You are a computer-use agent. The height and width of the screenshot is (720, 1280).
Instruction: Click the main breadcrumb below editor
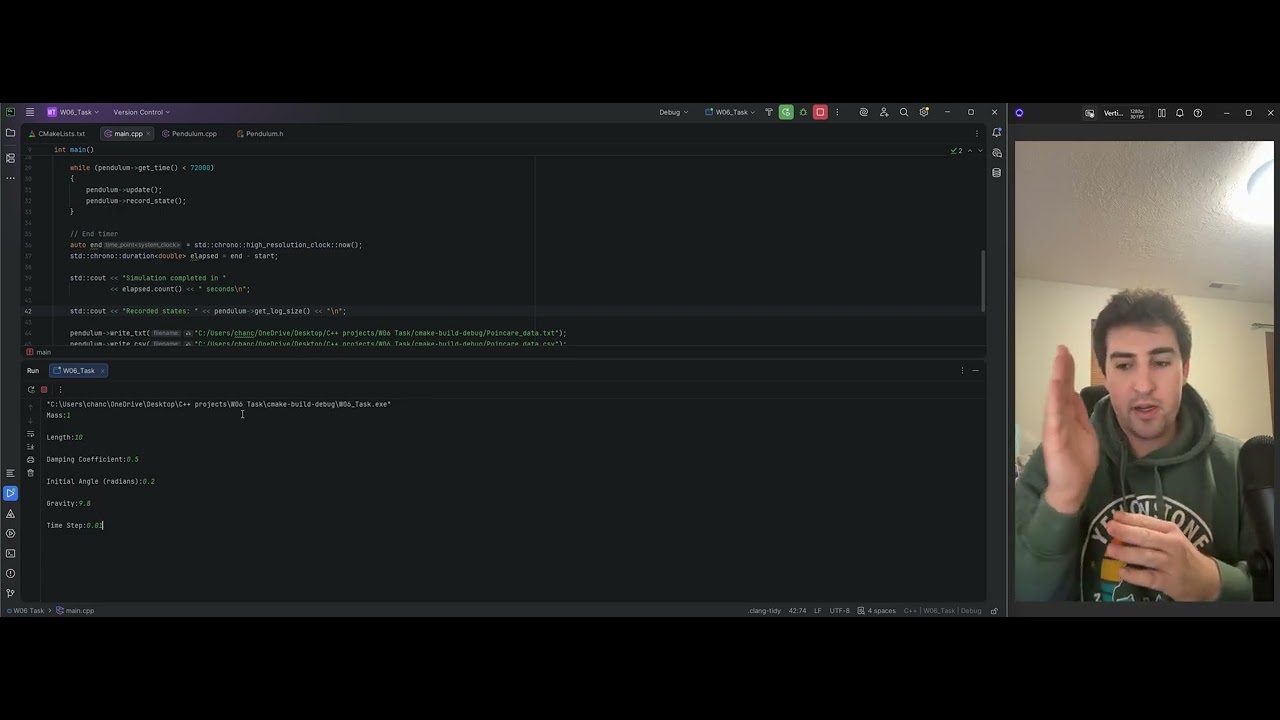coord(39,352)
